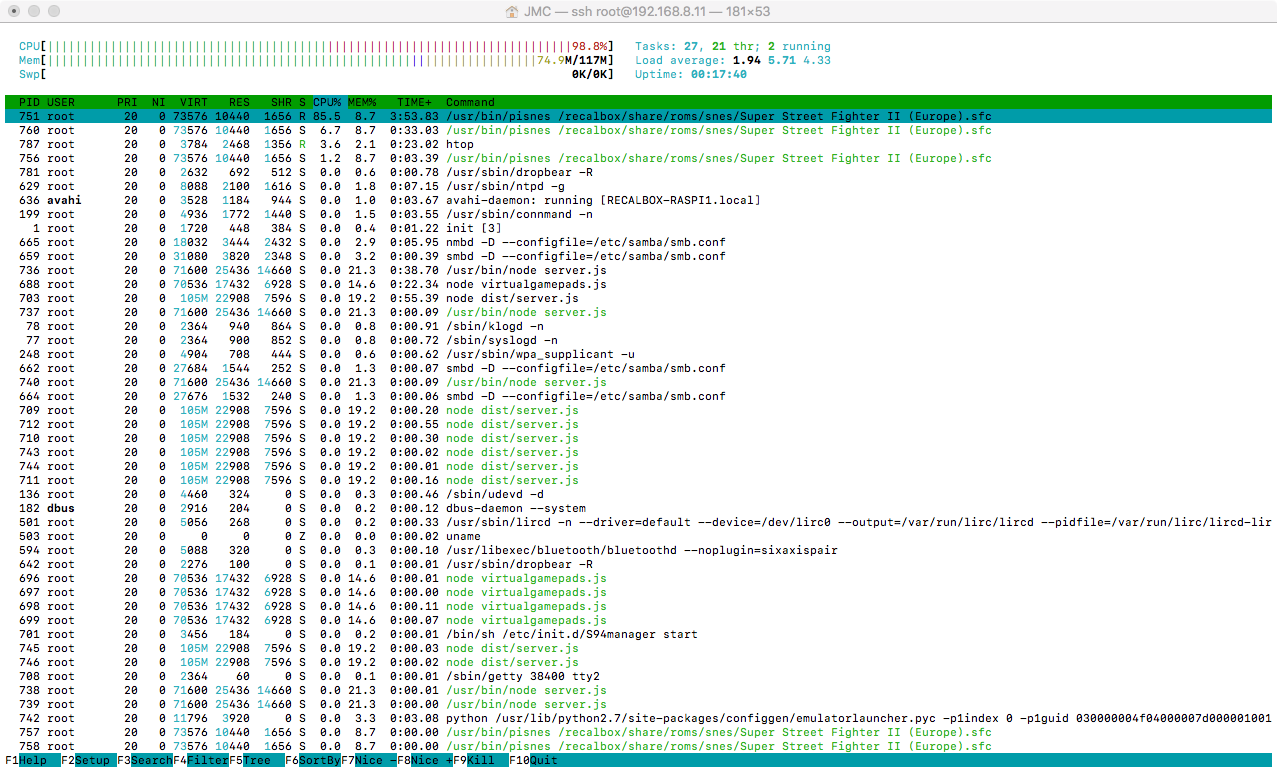Viewport: 1277px width, 772px height.
Task: Click the PID column header
Action: (29, 102)
